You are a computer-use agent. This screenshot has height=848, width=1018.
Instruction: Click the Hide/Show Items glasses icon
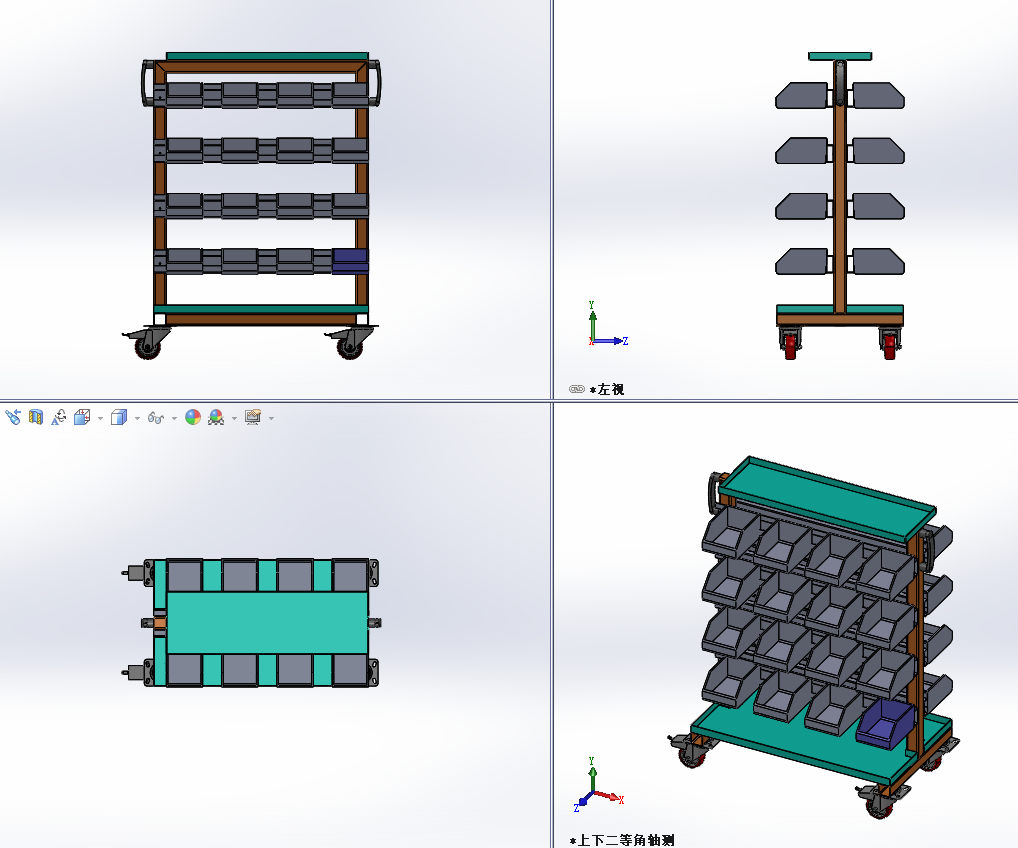click(x=156, y=418)
